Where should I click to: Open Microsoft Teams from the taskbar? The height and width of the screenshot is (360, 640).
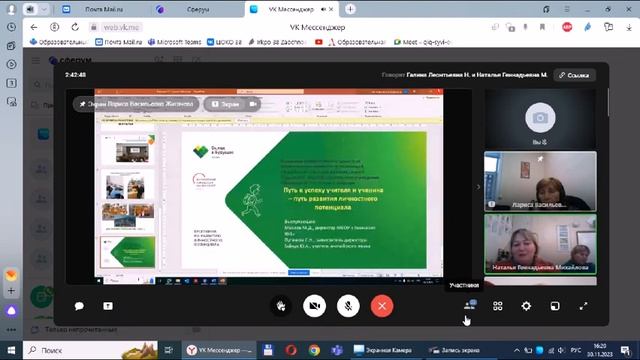337,350
